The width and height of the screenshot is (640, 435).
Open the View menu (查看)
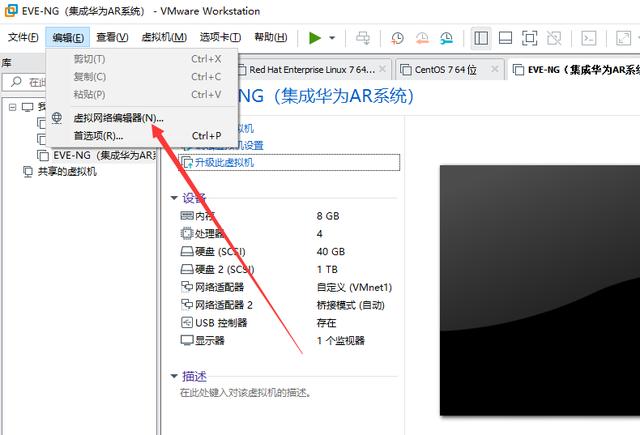(x=112, y=38)
